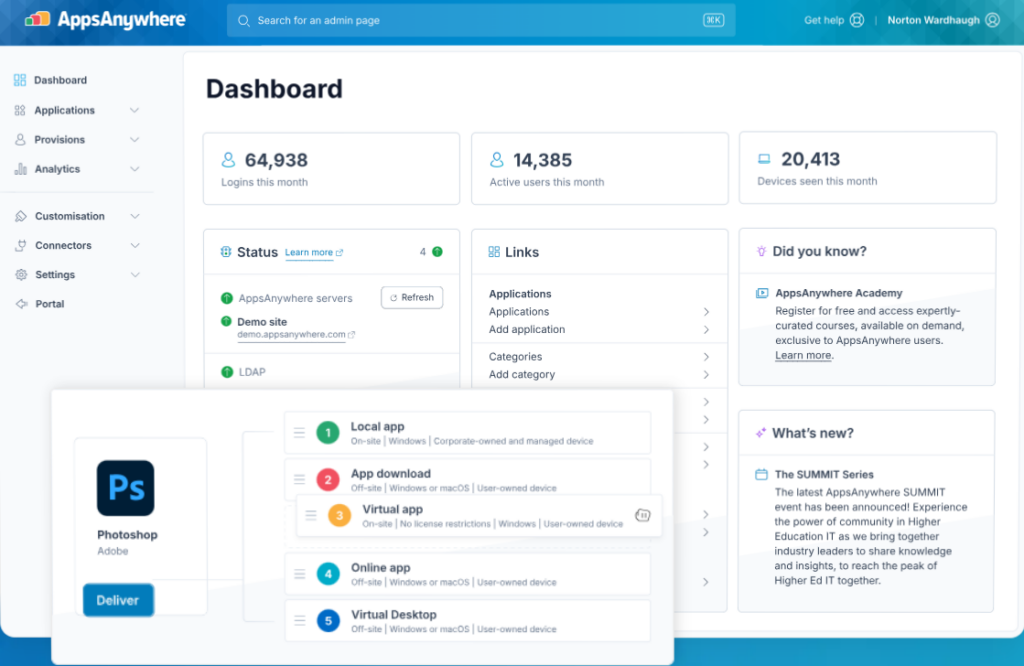Expand the Settings sidebar section
This screenshot has height=666, width=1024.
click(x=134, y=275)
